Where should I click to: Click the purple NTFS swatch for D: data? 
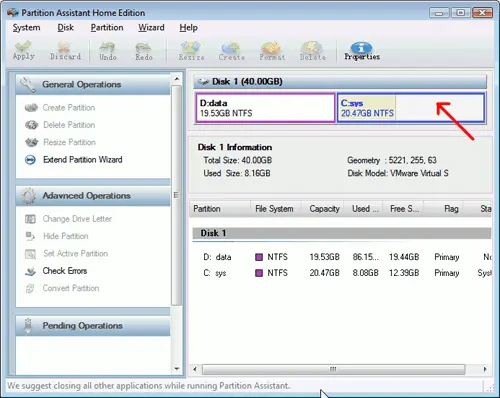pyautogui.click(x=259, y=257)
